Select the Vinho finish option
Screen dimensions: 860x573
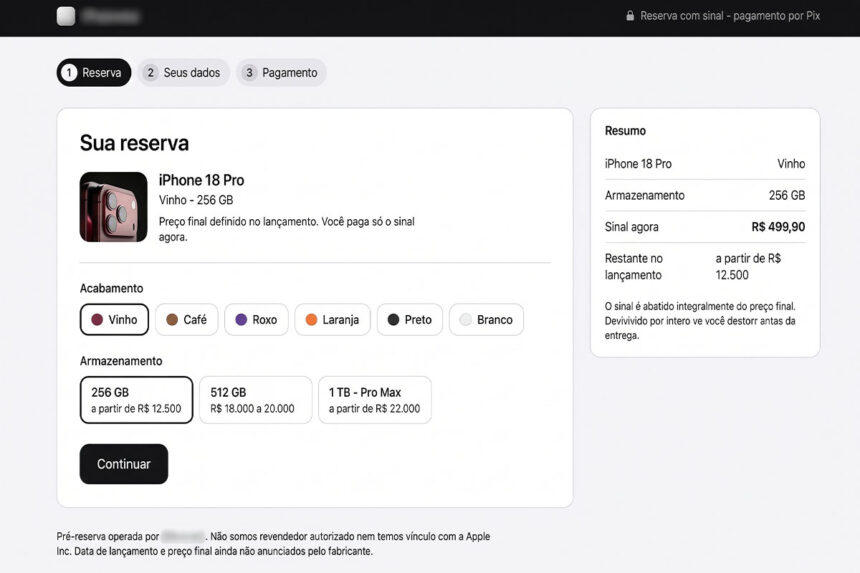[114, 320]
